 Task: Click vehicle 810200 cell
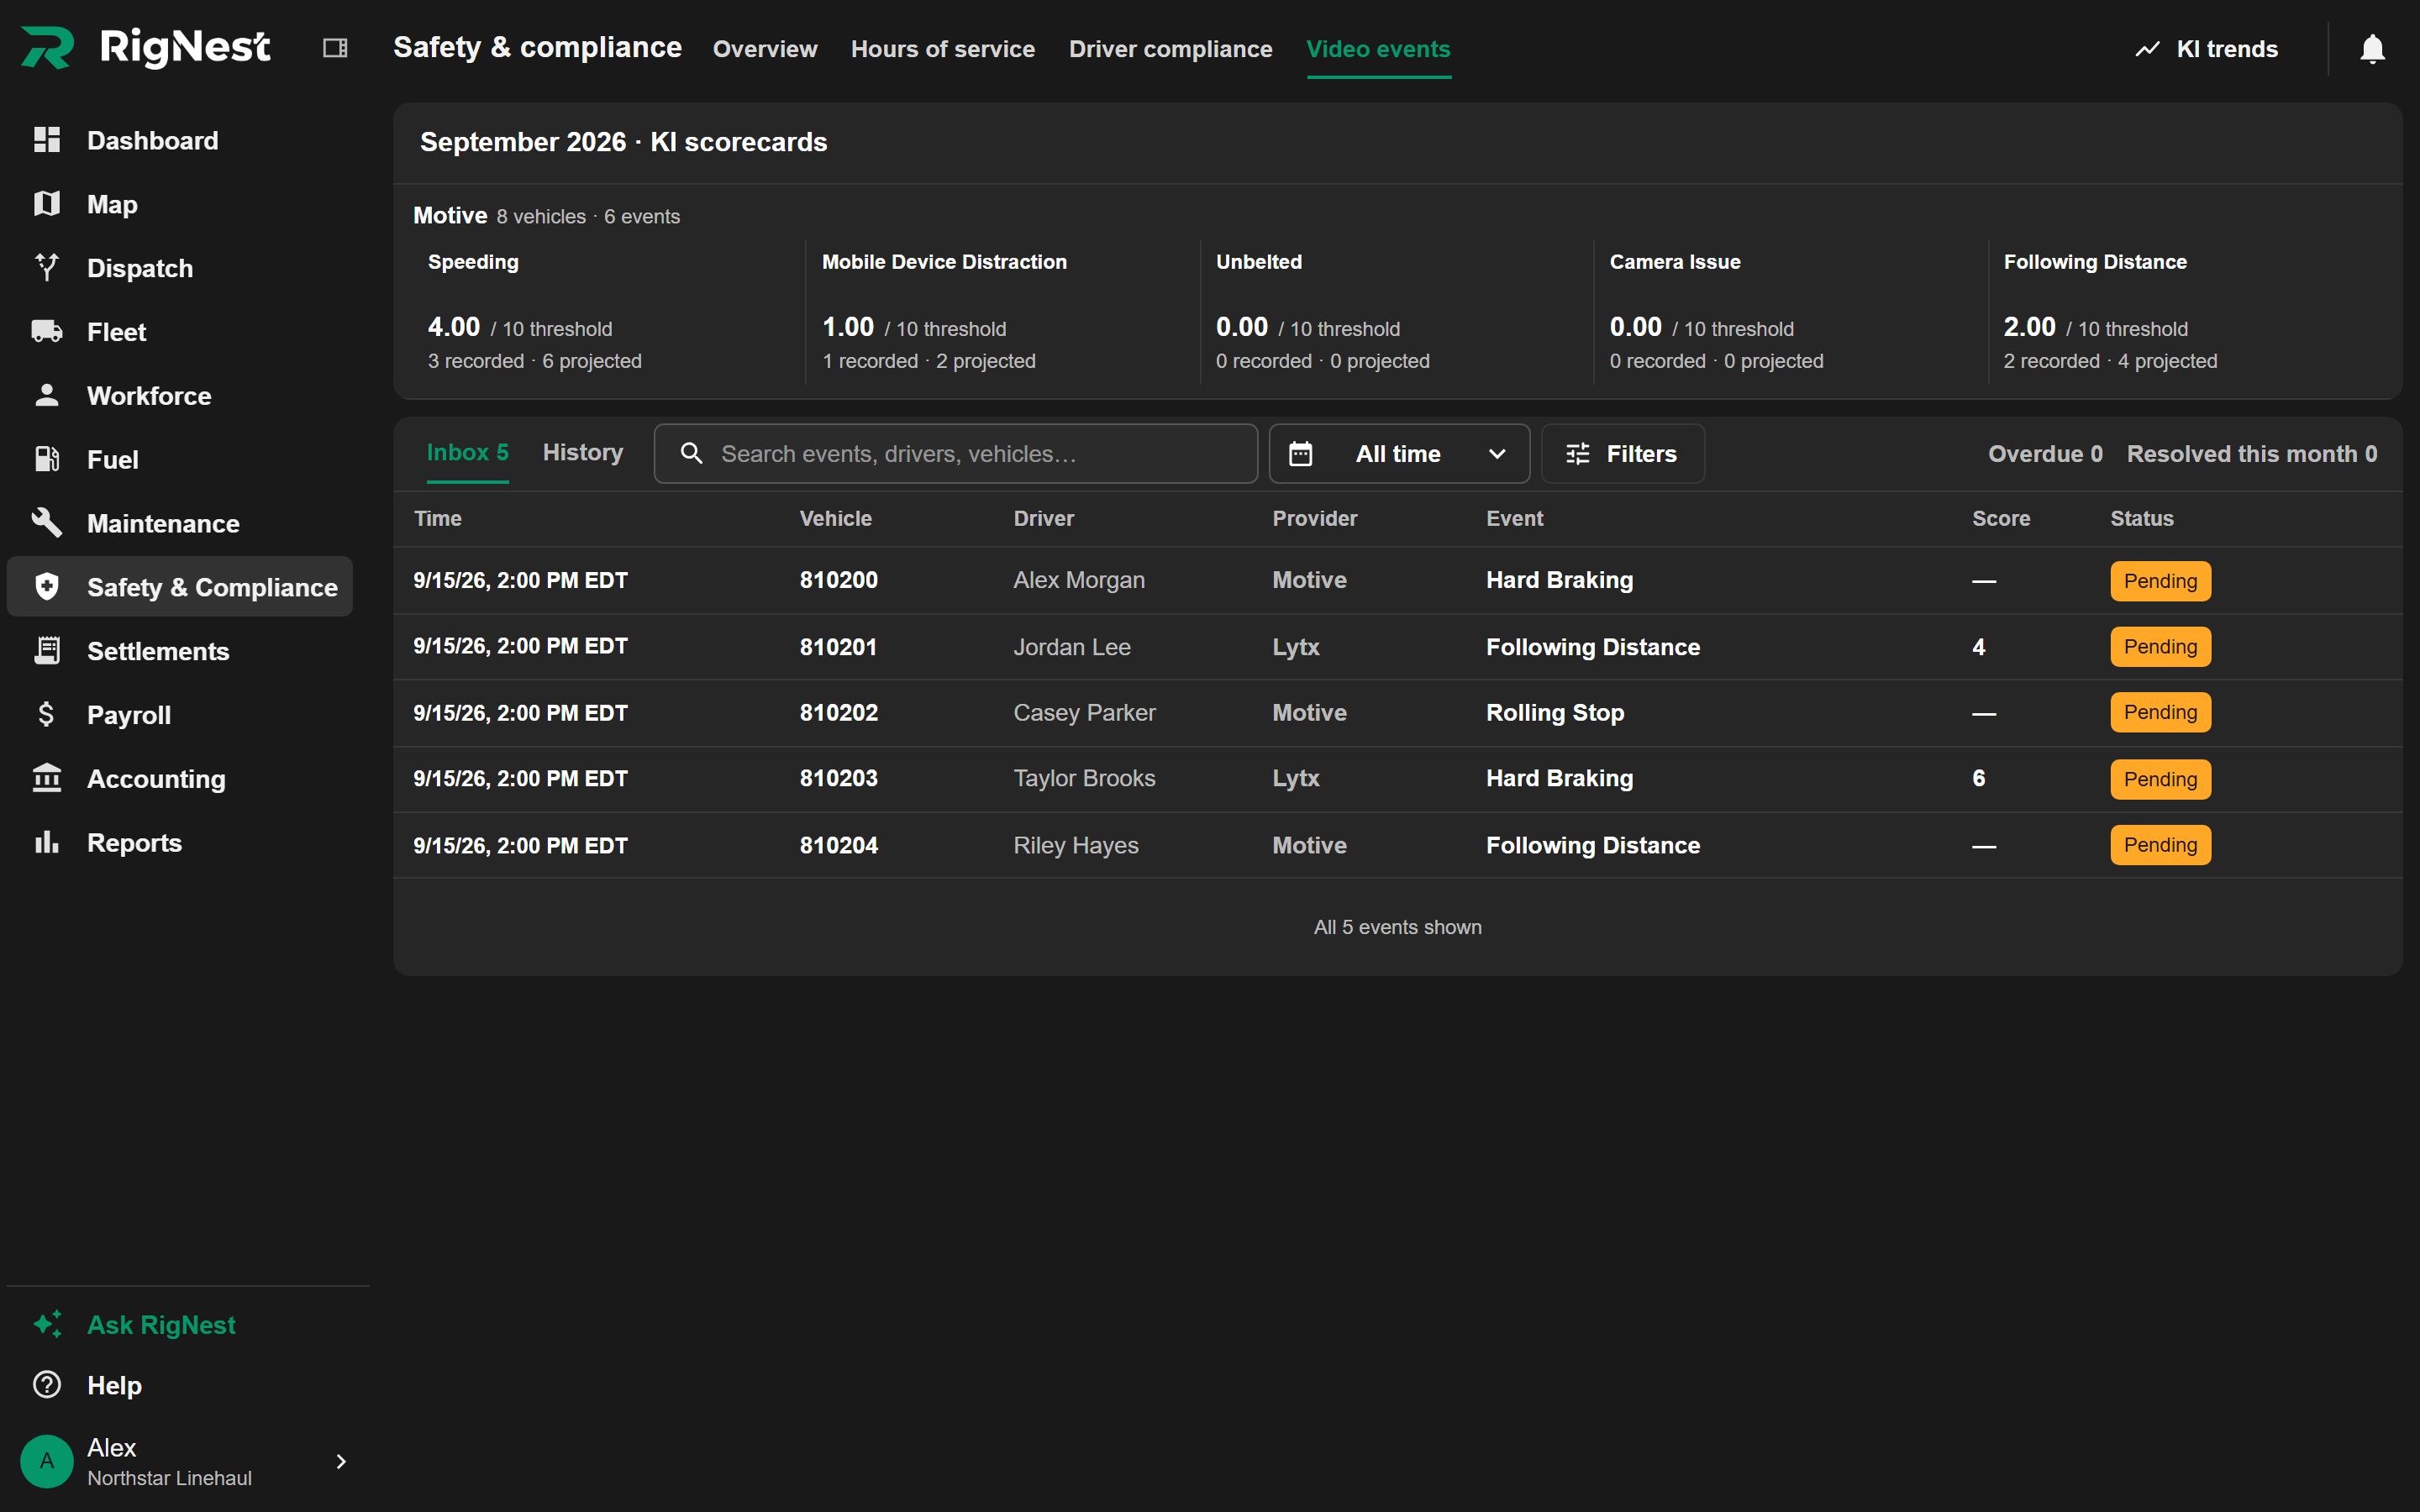coord(838,580)
